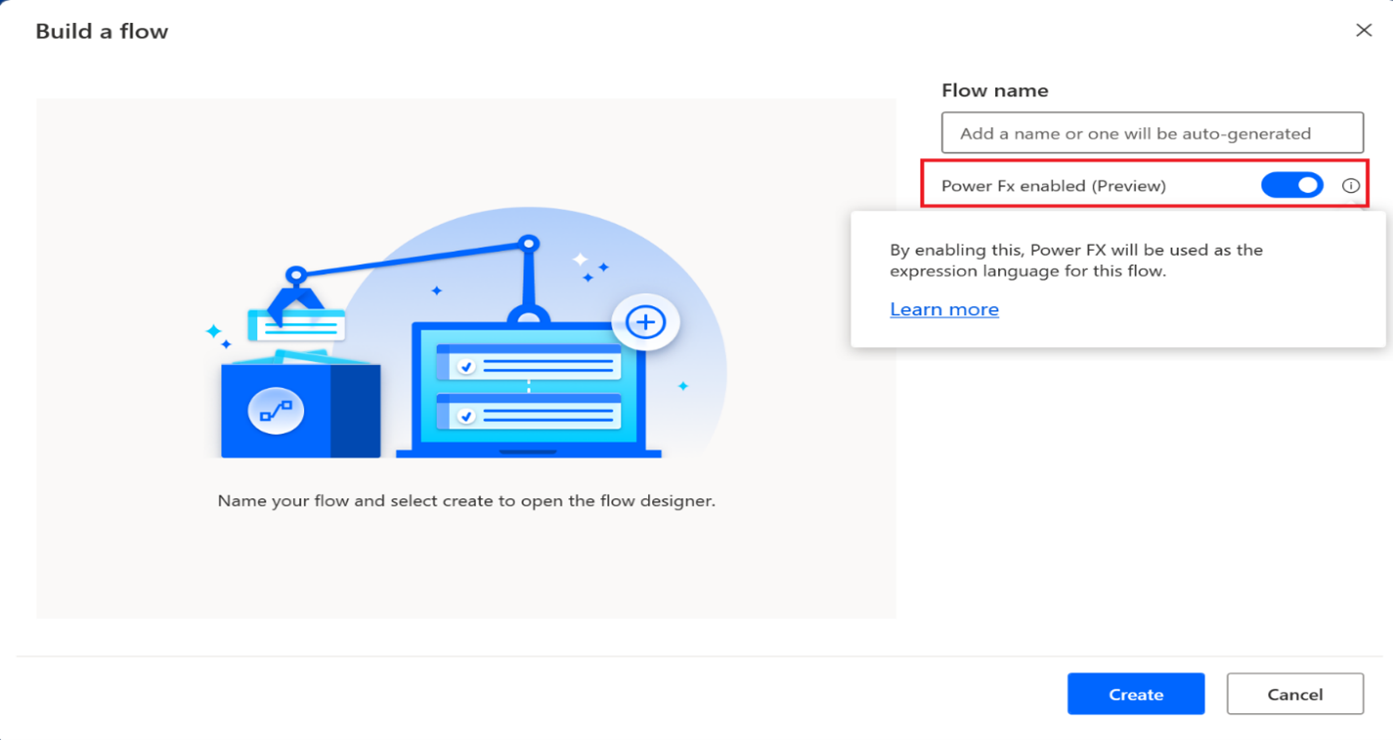Click the plus icon in the illustration

[x=646, y=322]
